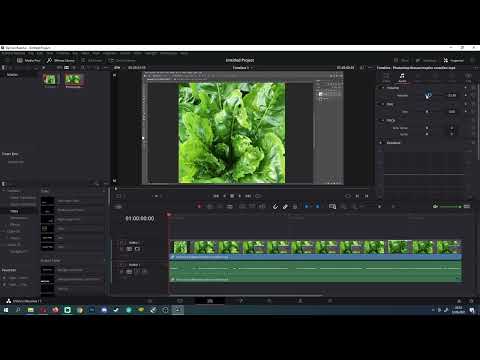480x360 pixels.
Task: Toggle the Effects Library panel button
Action: click(60, 60)
